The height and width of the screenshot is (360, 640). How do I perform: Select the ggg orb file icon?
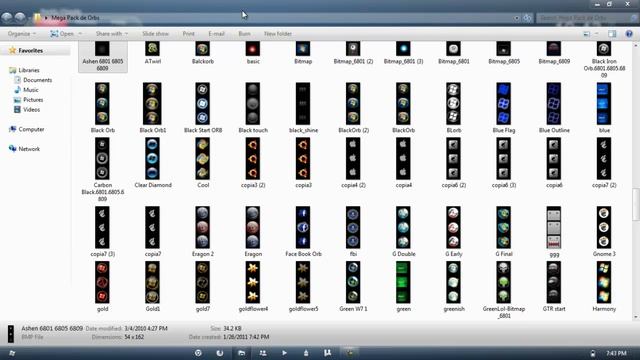point(554,227)
